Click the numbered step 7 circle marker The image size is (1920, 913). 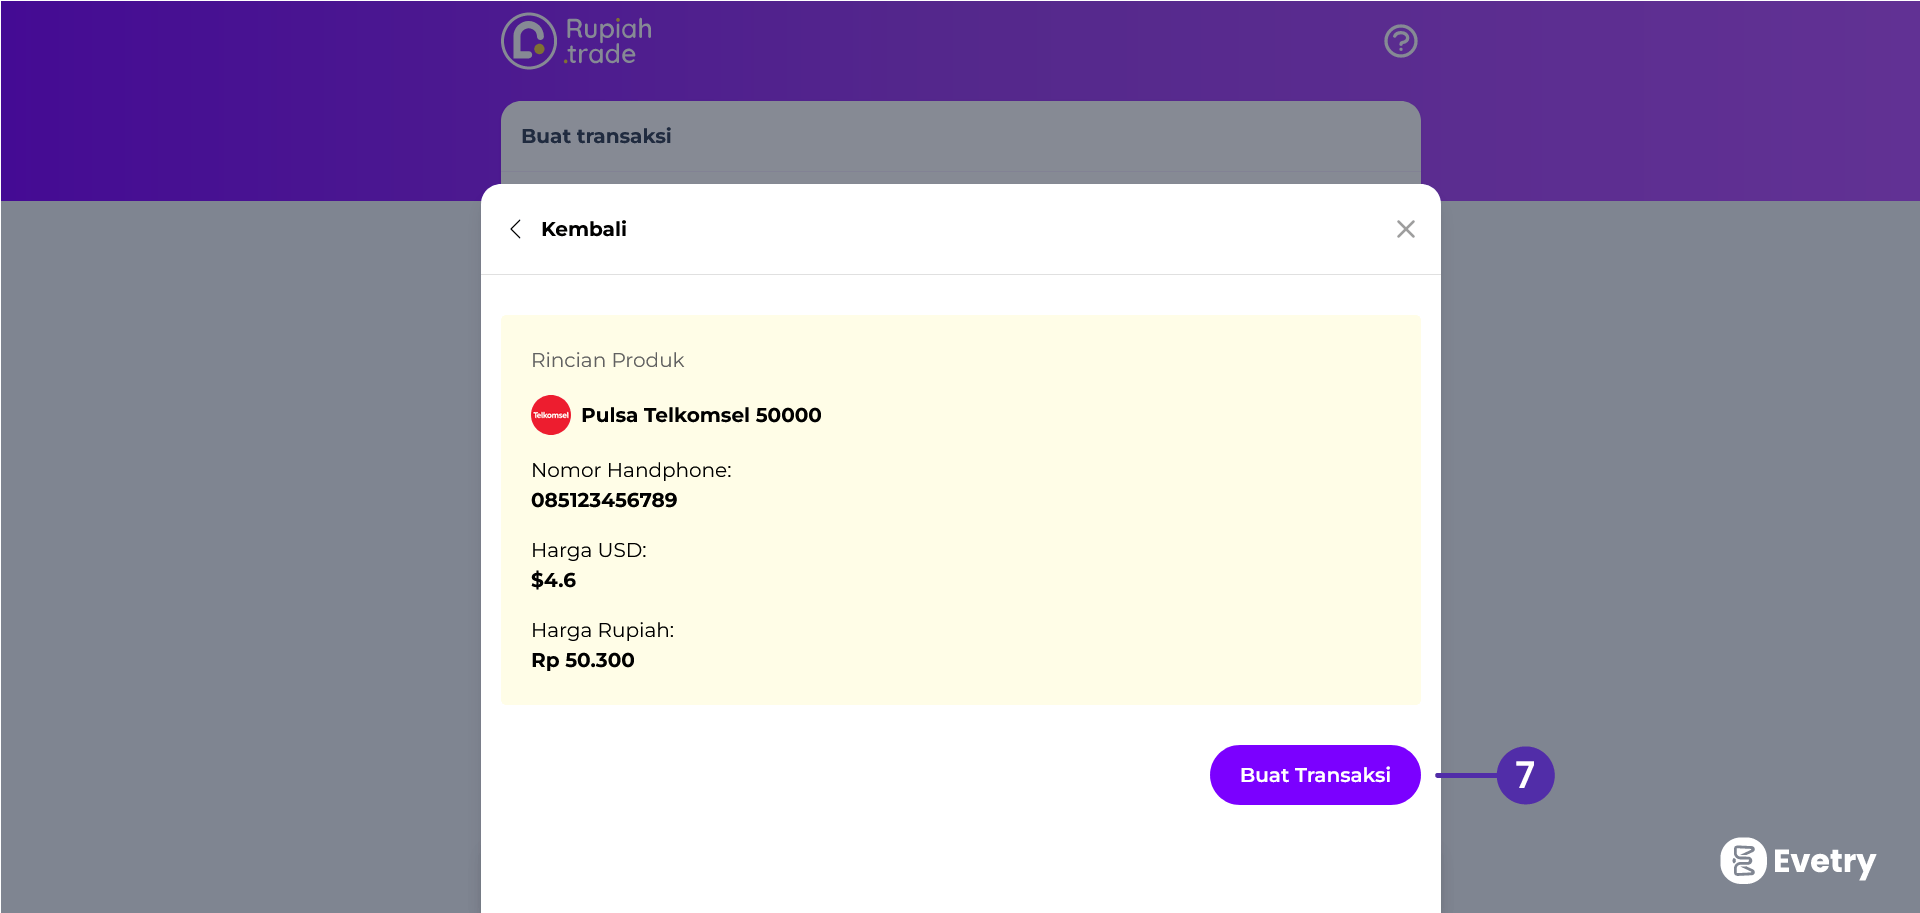1525,775
